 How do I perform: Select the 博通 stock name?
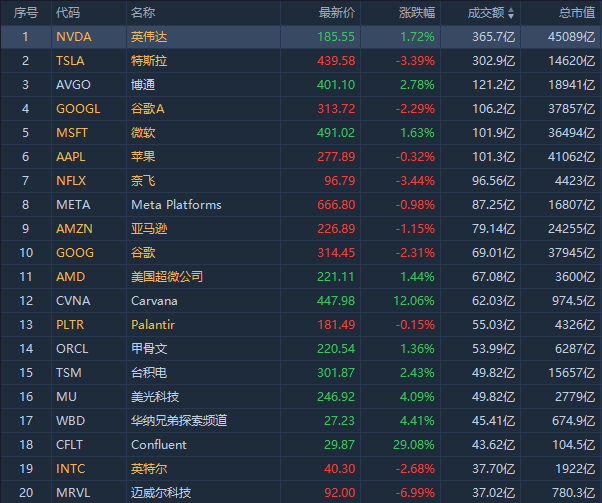pyautogui.click(x=143, y=85)
